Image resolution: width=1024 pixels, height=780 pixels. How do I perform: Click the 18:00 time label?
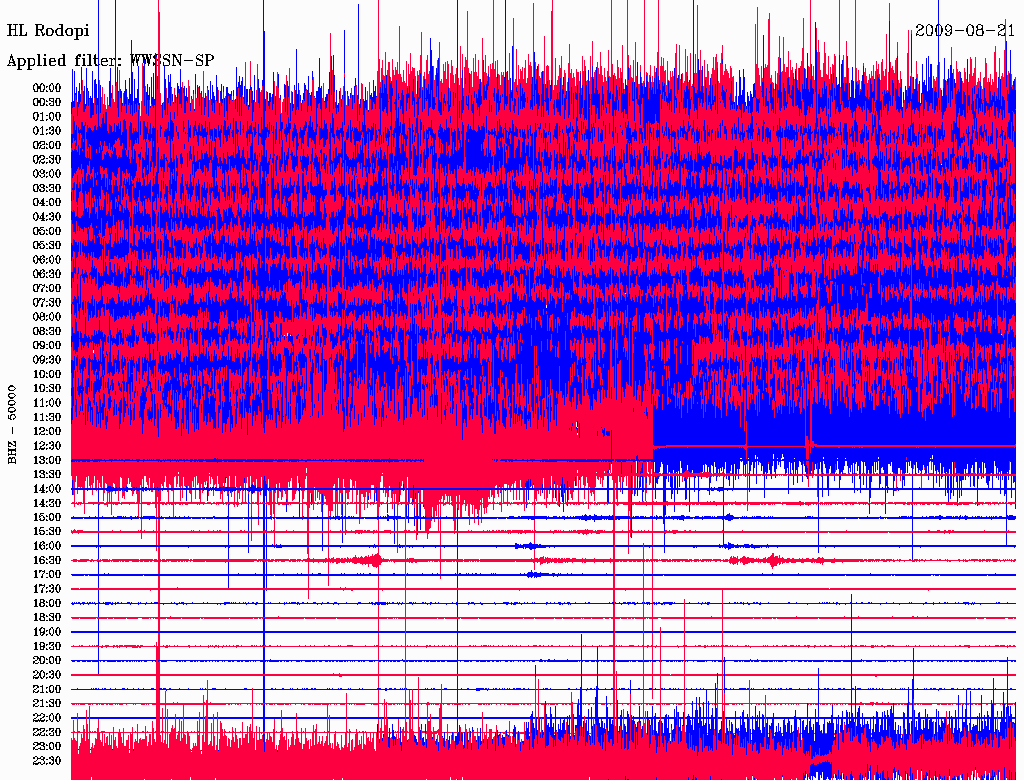[x=47, y=603]
